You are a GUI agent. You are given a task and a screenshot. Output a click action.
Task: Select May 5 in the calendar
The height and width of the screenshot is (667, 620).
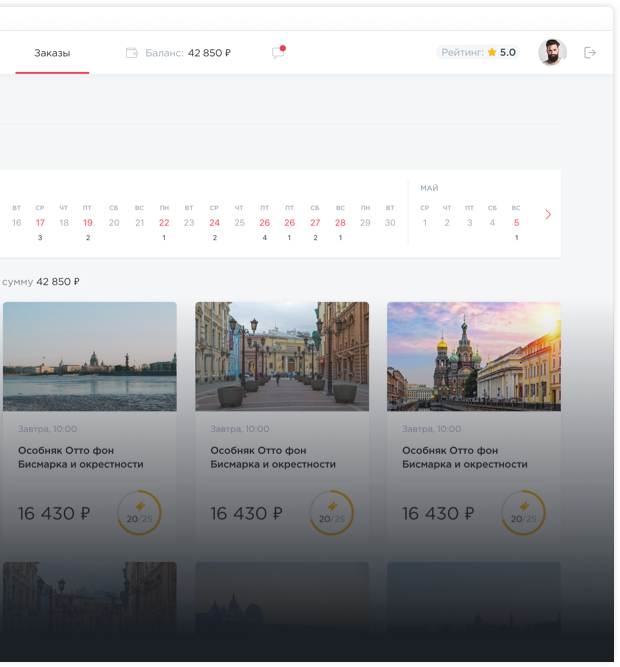(x=516, y=223)
